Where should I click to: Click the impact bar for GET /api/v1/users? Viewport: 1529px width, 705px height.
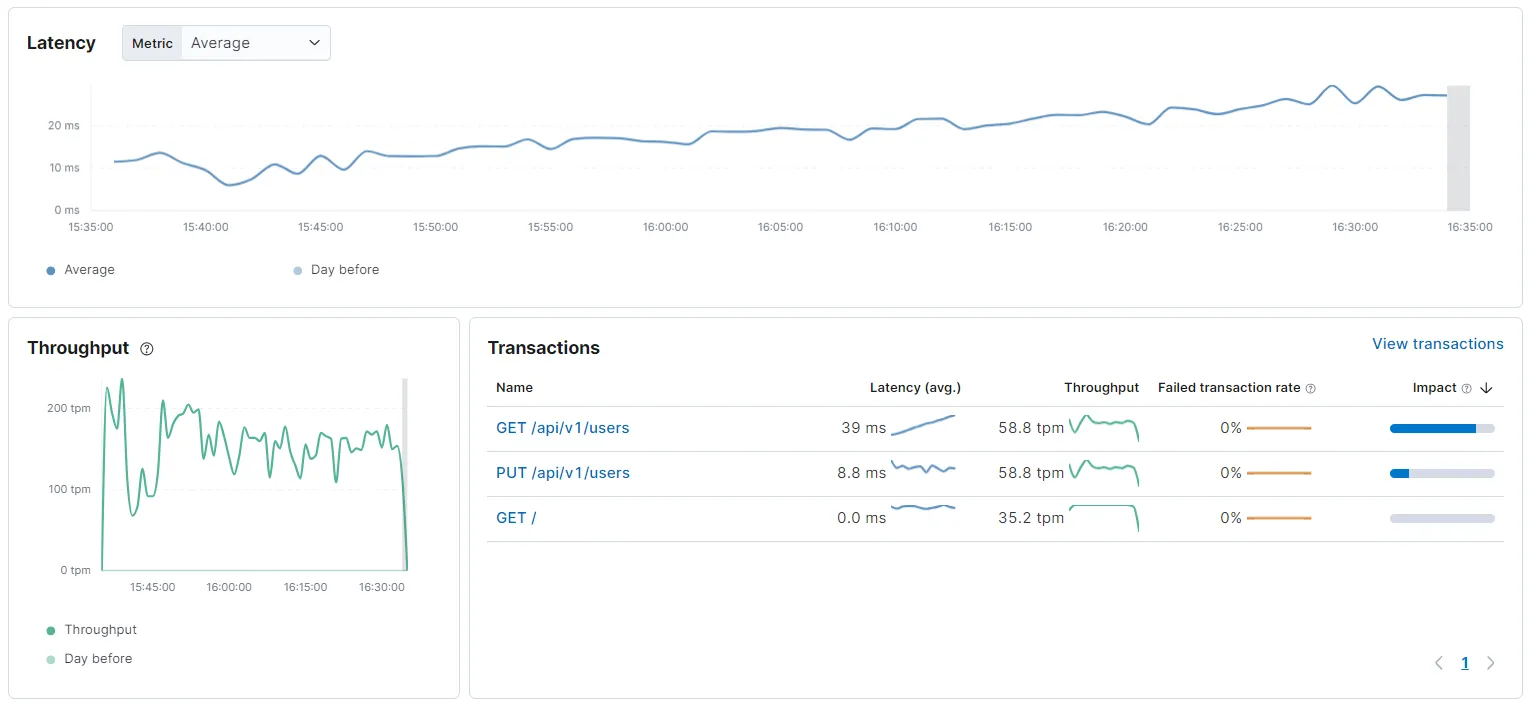pos(1442,428)
